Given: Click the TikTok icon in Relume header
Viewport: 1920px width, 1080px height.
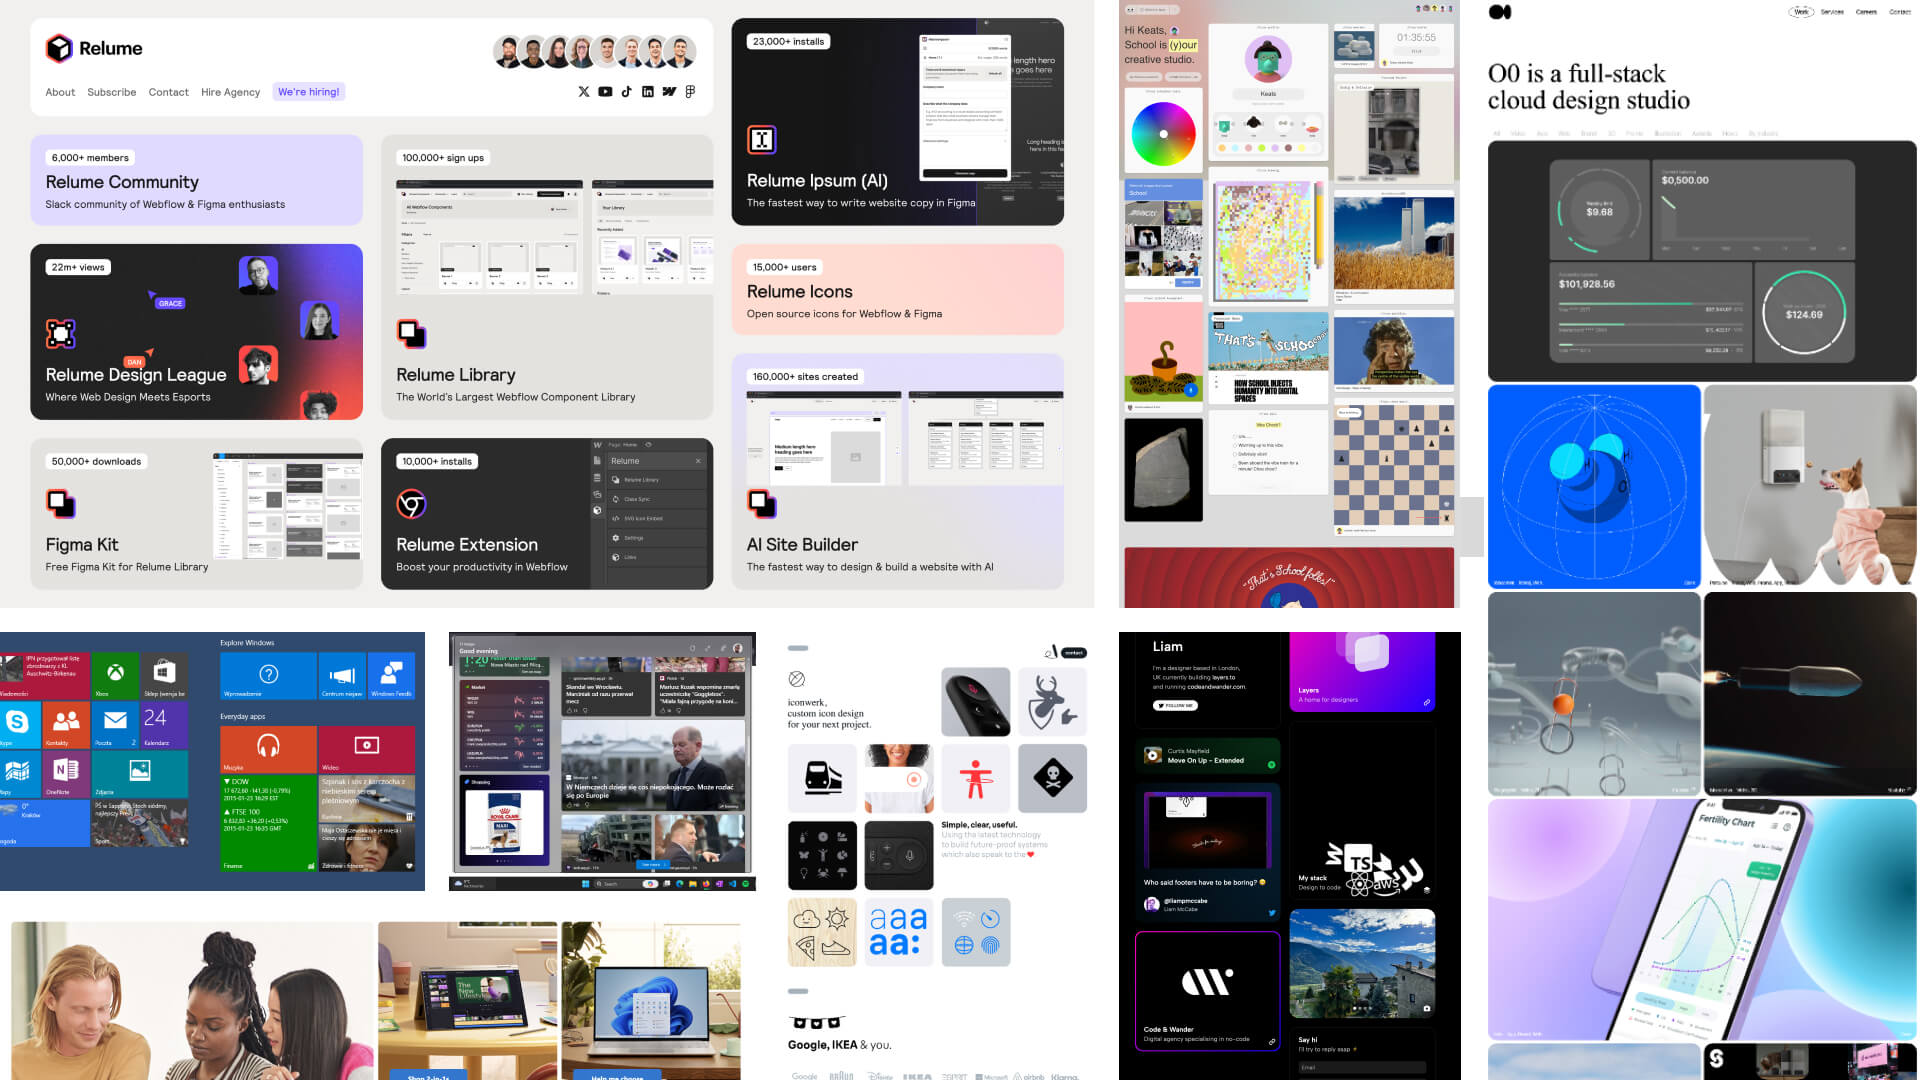Looking at the screenshot, I should click(x=626, y=92).
